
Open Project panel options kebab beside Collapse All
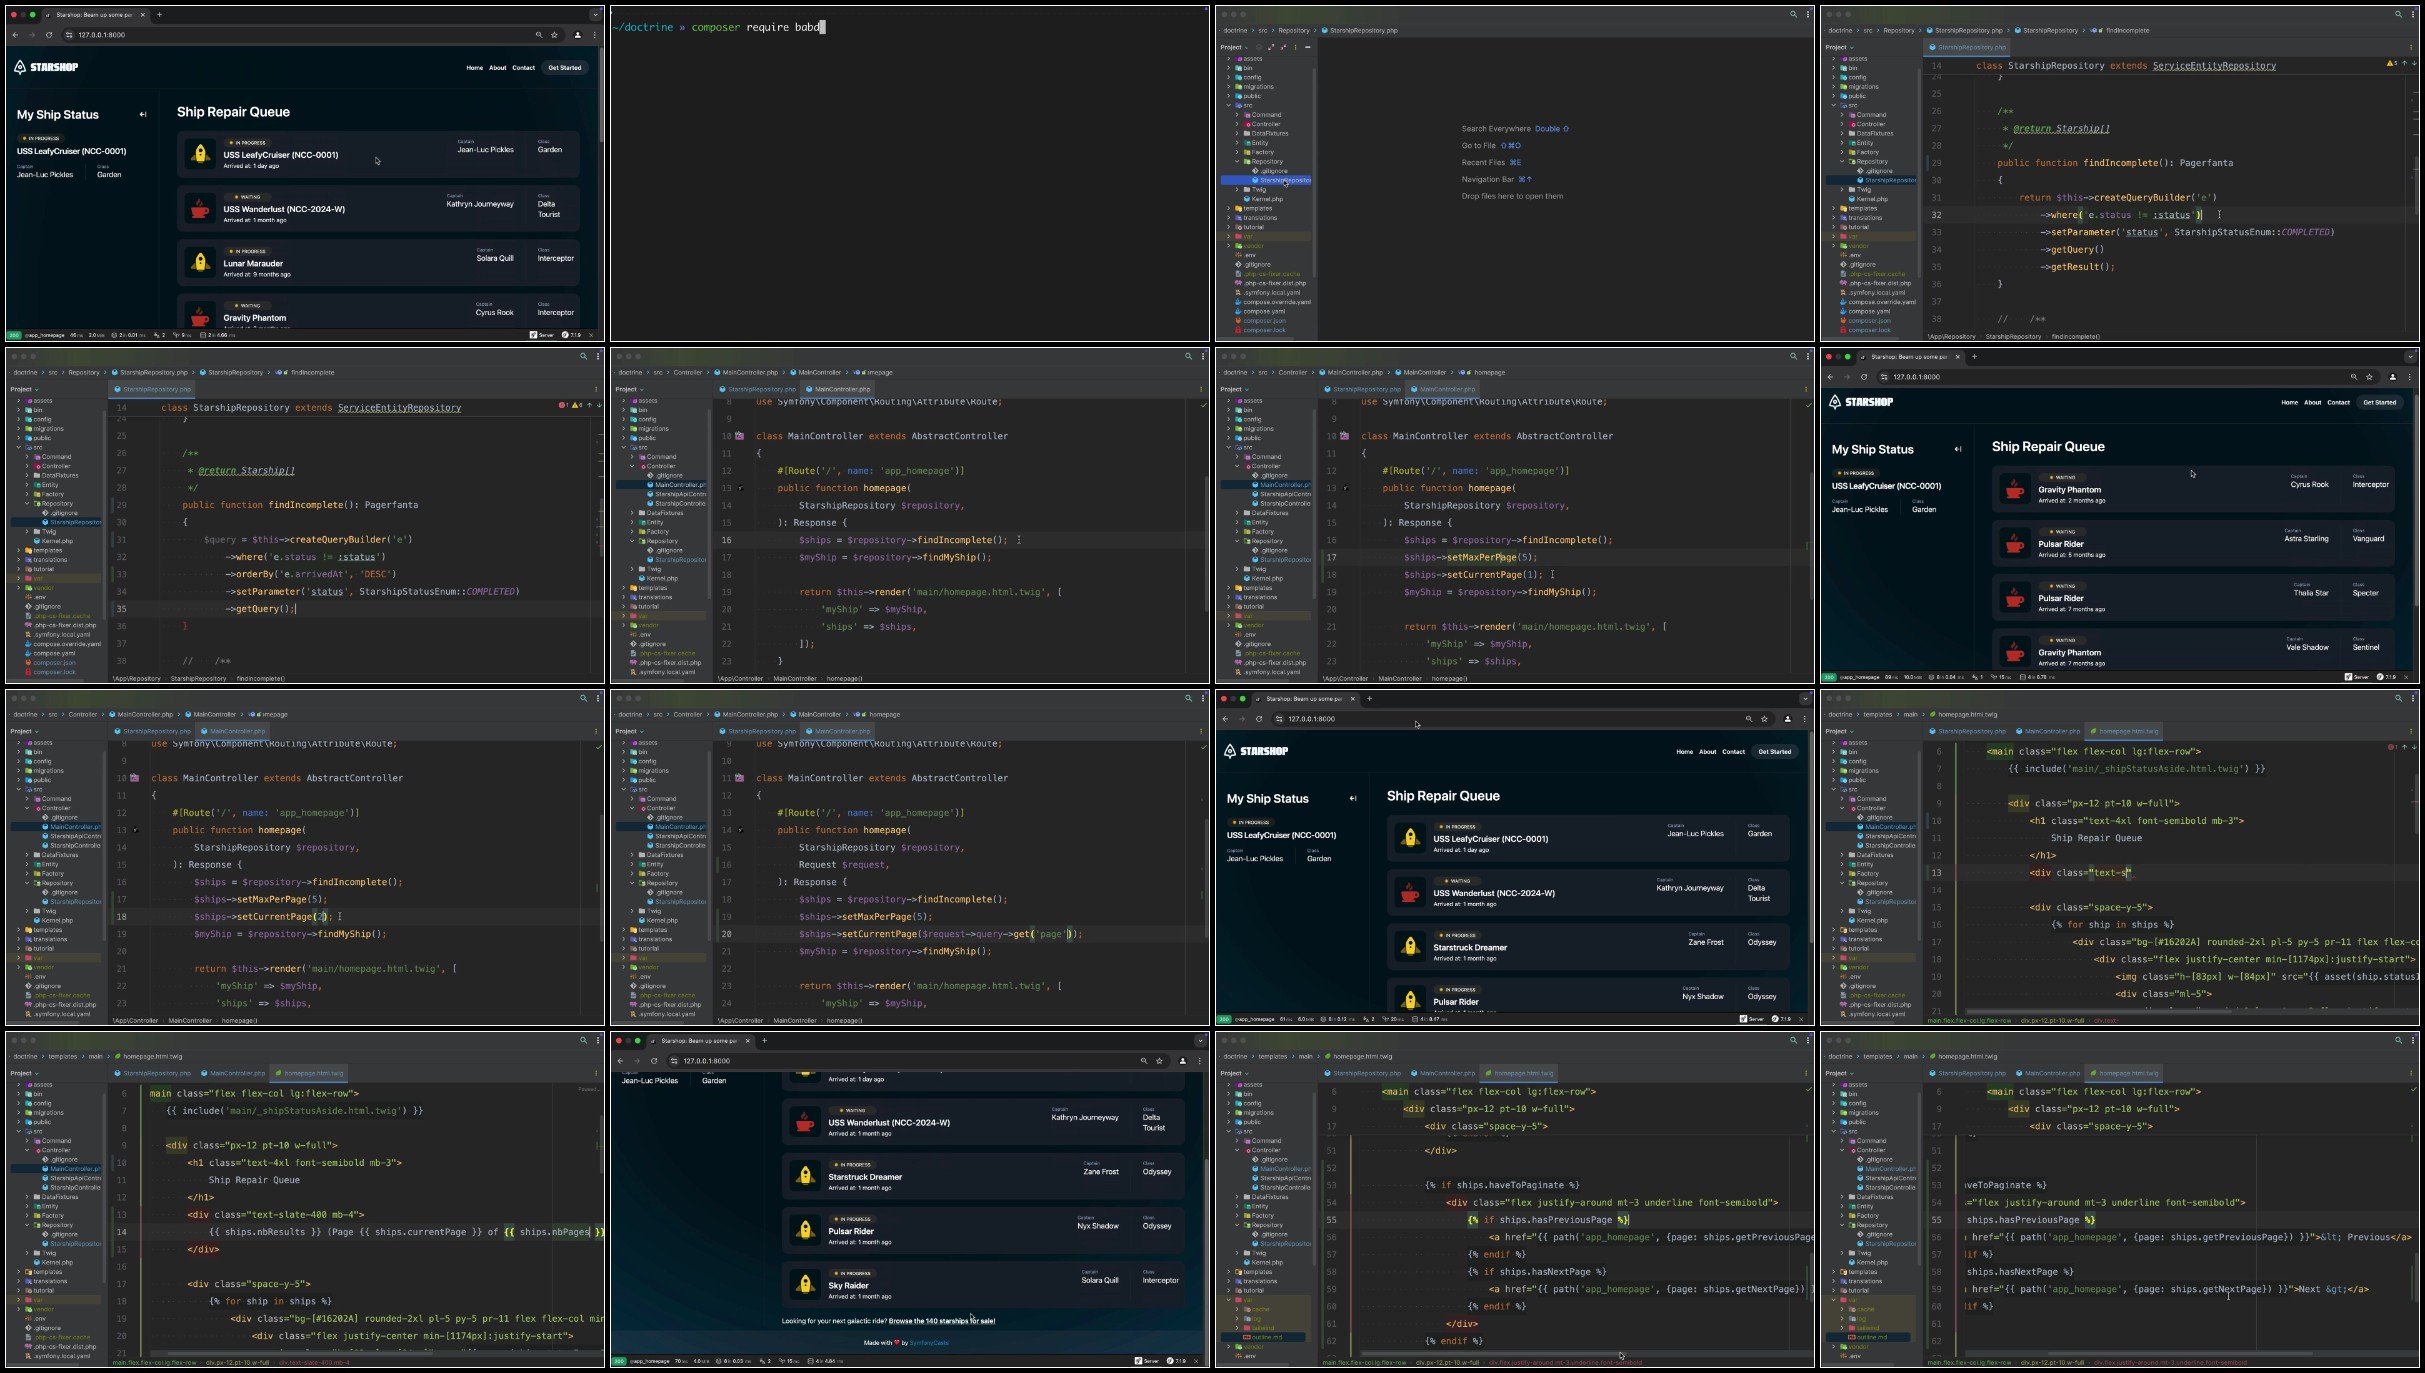click(1295, 47)
